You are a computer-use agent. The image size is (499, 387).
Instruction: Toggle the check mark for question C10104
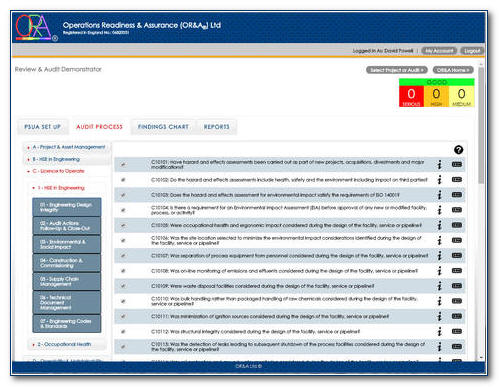pyautogui.click(x=123, y=210)
